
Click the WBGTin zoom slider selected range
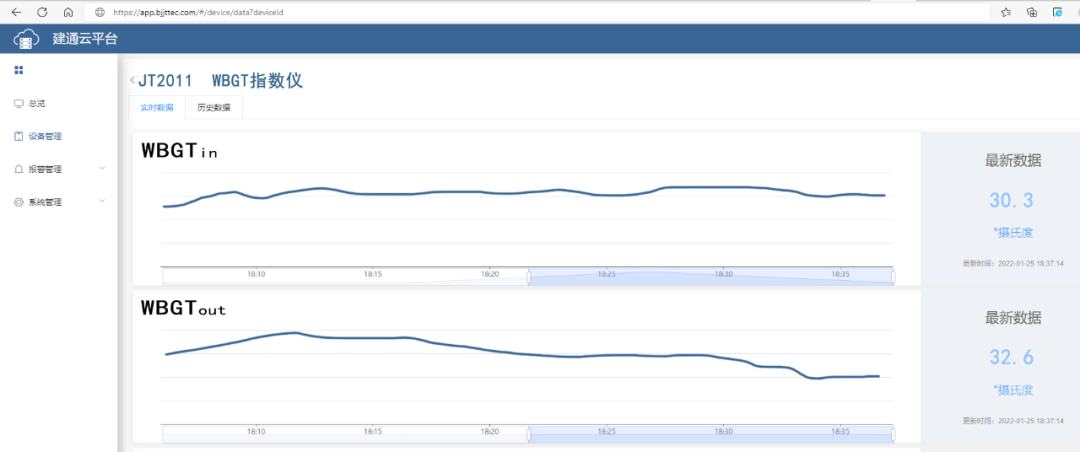point(710,276)
